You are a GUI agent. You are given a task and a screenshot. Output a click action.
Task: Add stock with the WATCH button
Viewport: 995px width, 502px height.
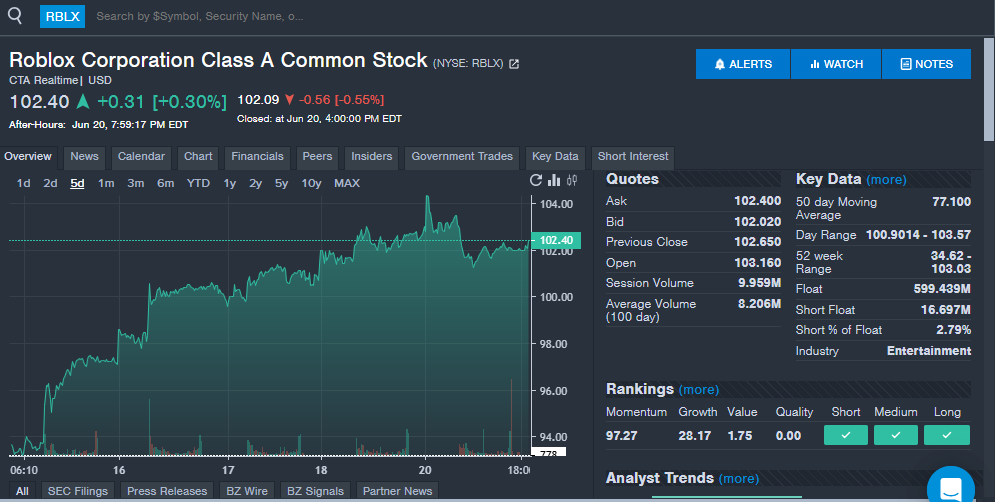pyautogui.click(x=836, y=64)
